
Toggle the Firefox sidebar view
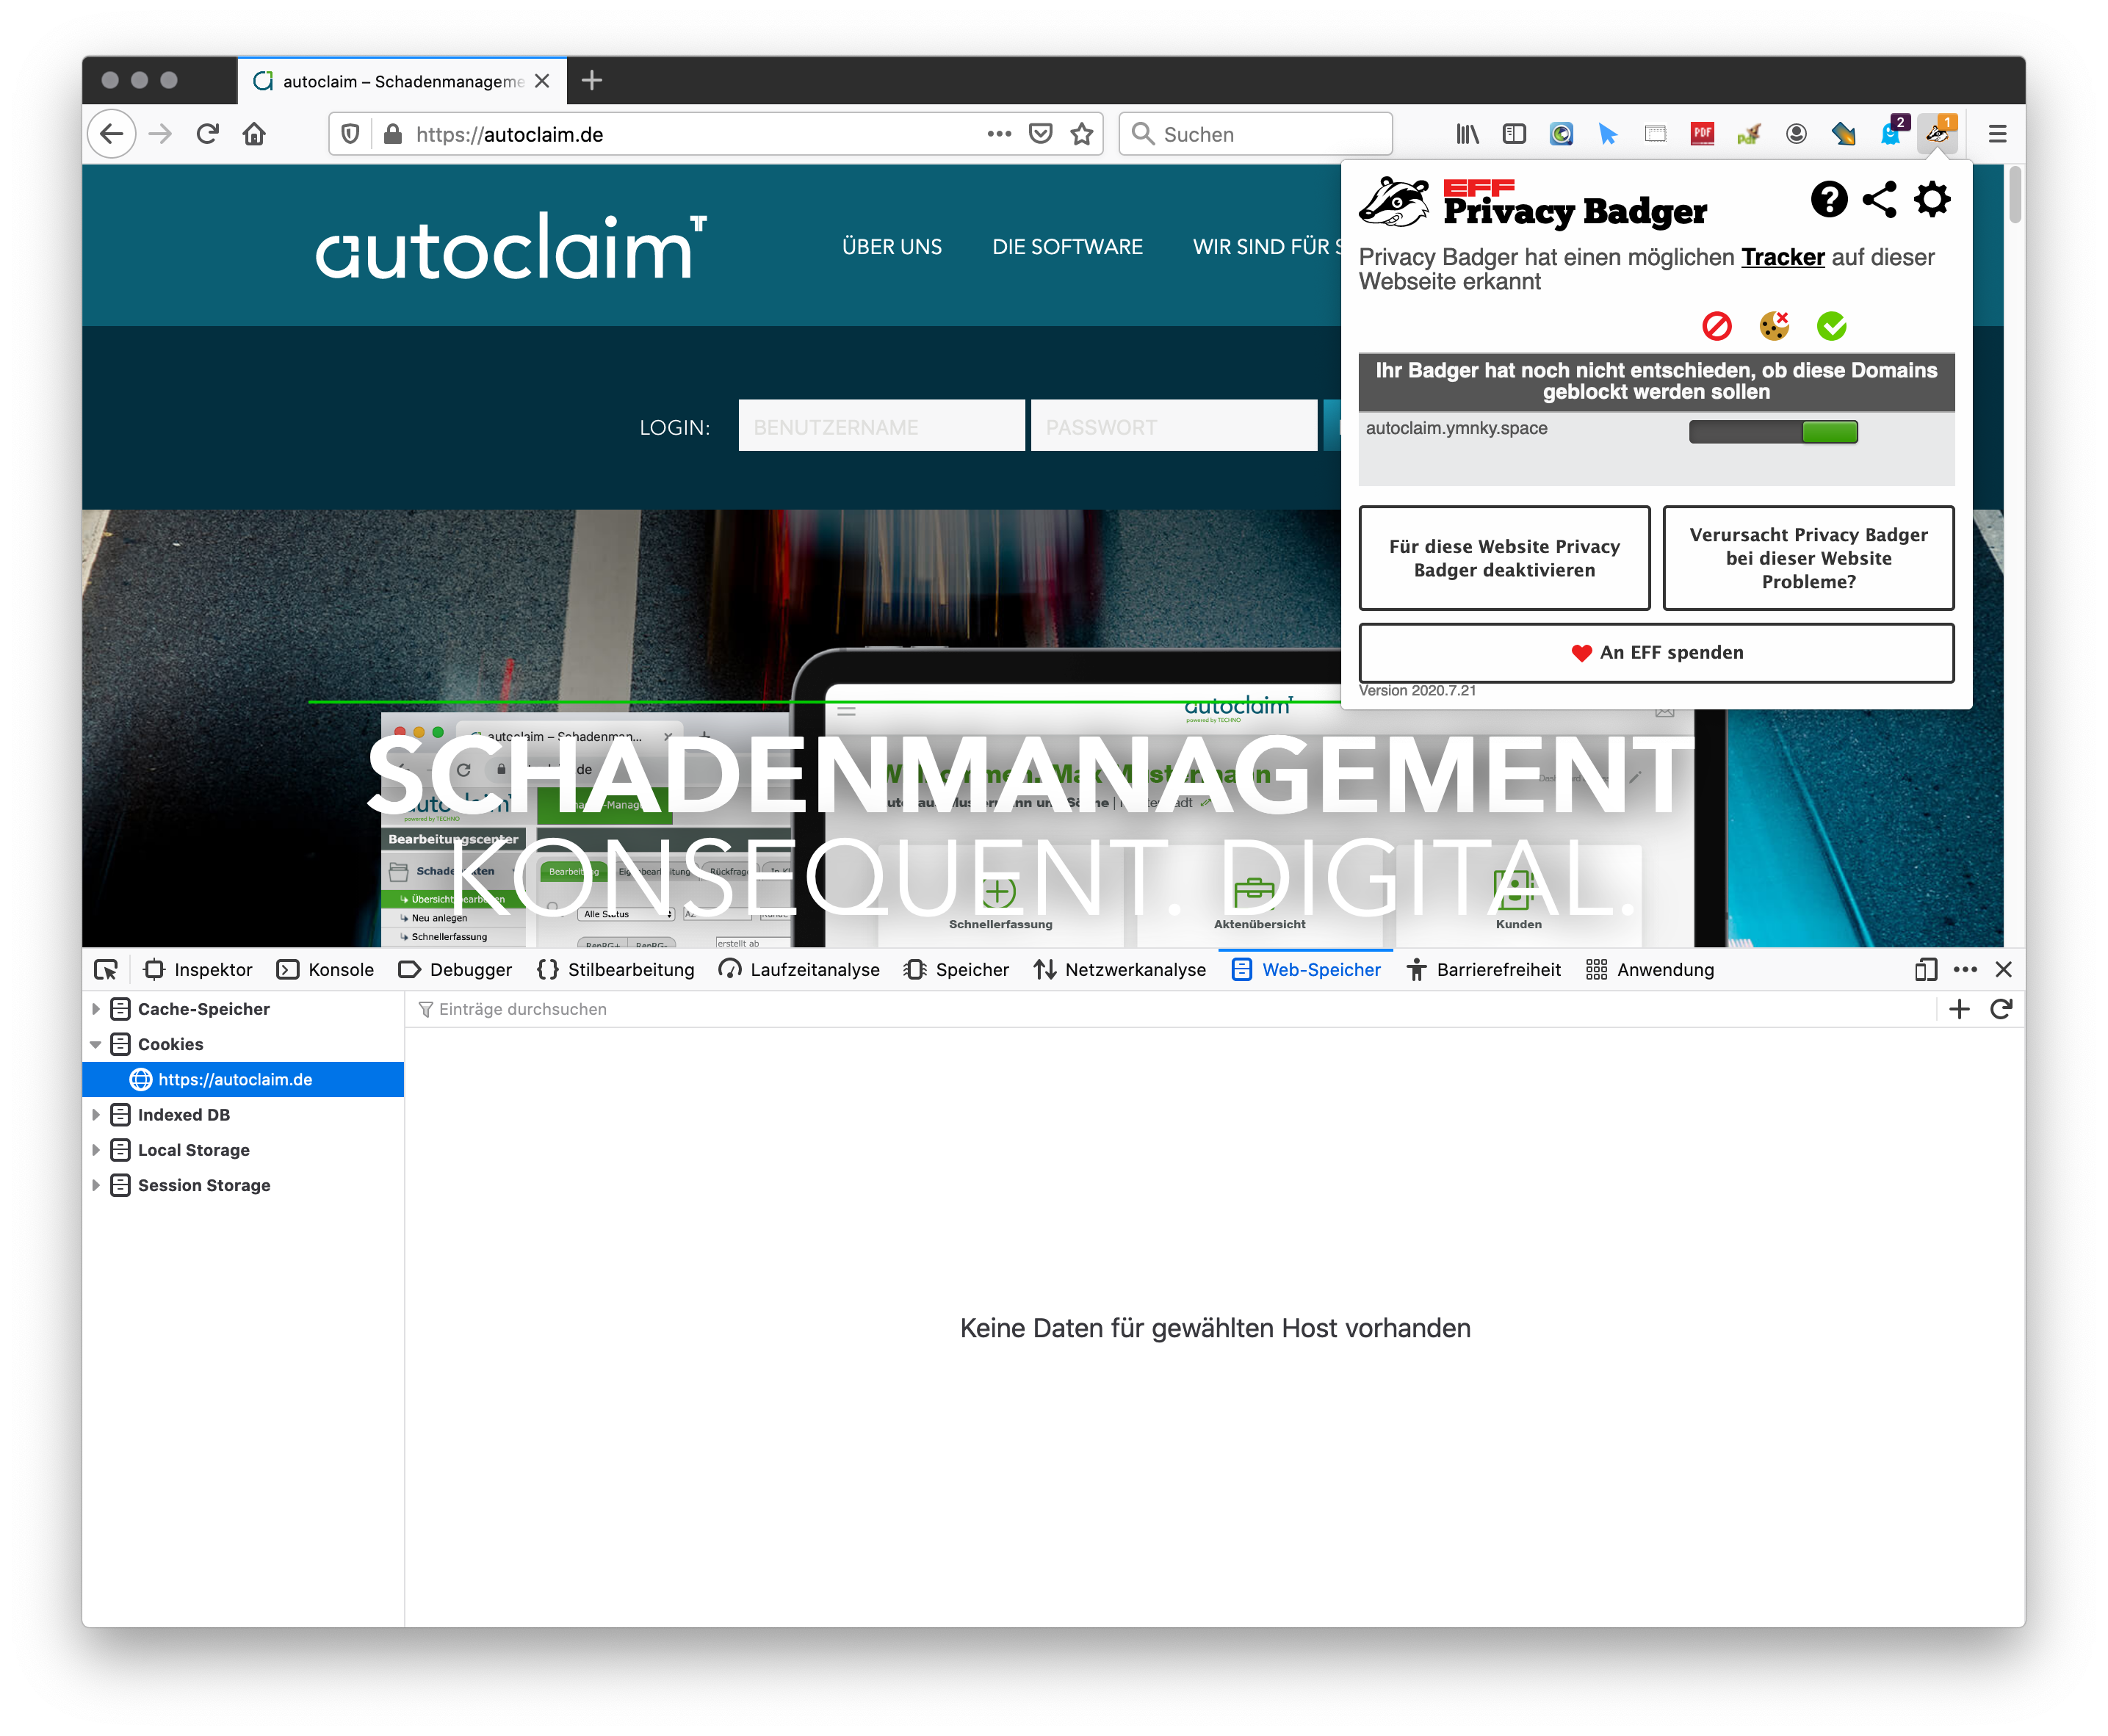[1514, 134]
